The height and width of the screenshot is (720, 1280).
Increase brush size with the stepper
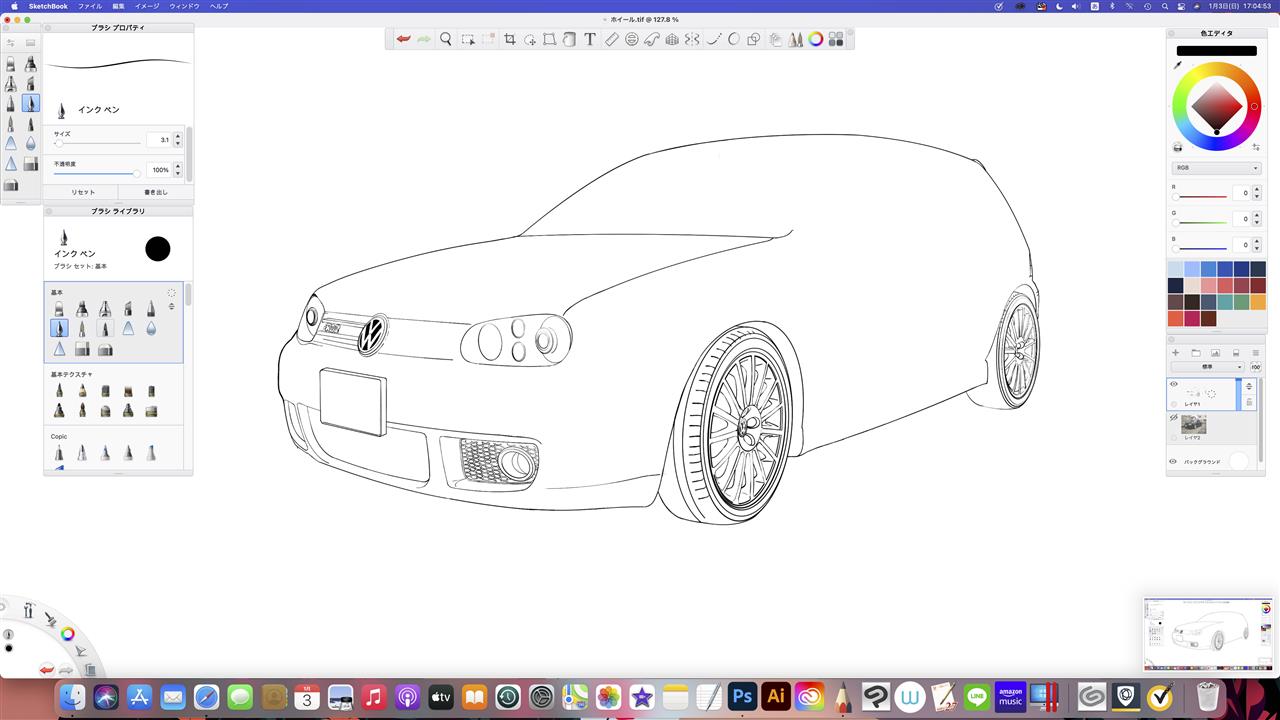178,136
